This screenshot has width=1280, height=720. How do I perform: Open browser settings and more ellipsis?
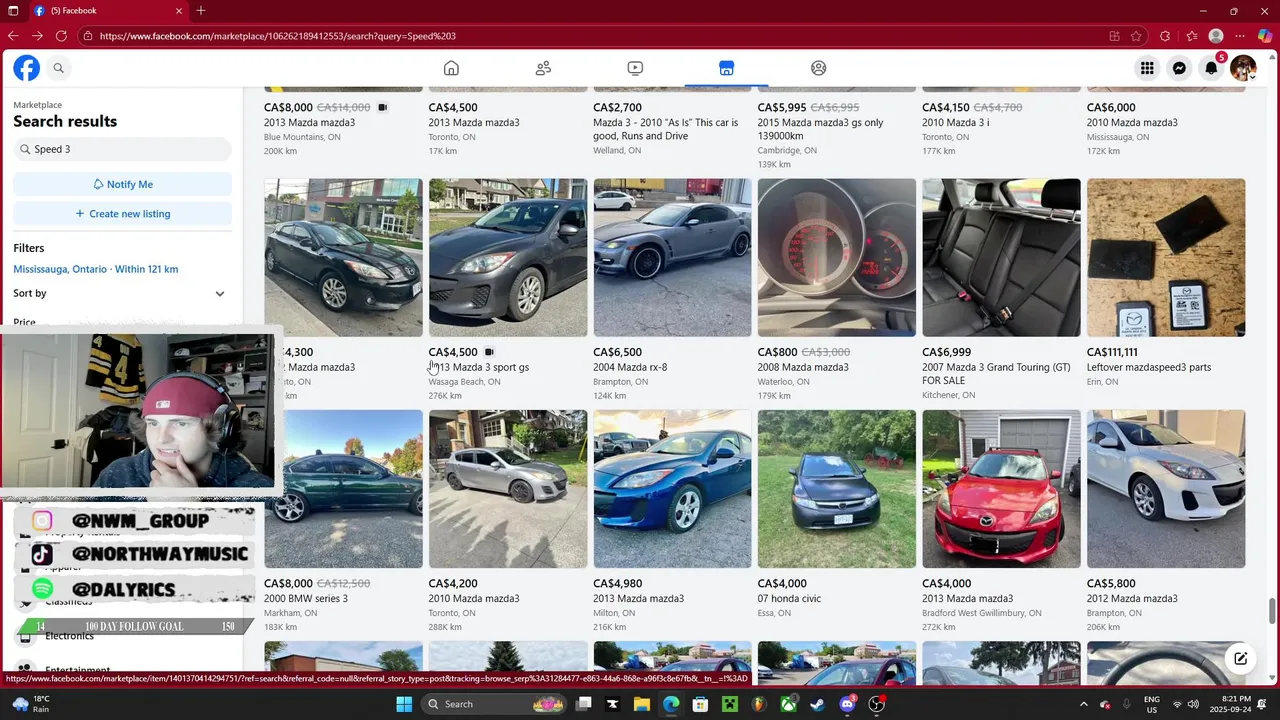pyautogui.click(x=1240, y=36)
